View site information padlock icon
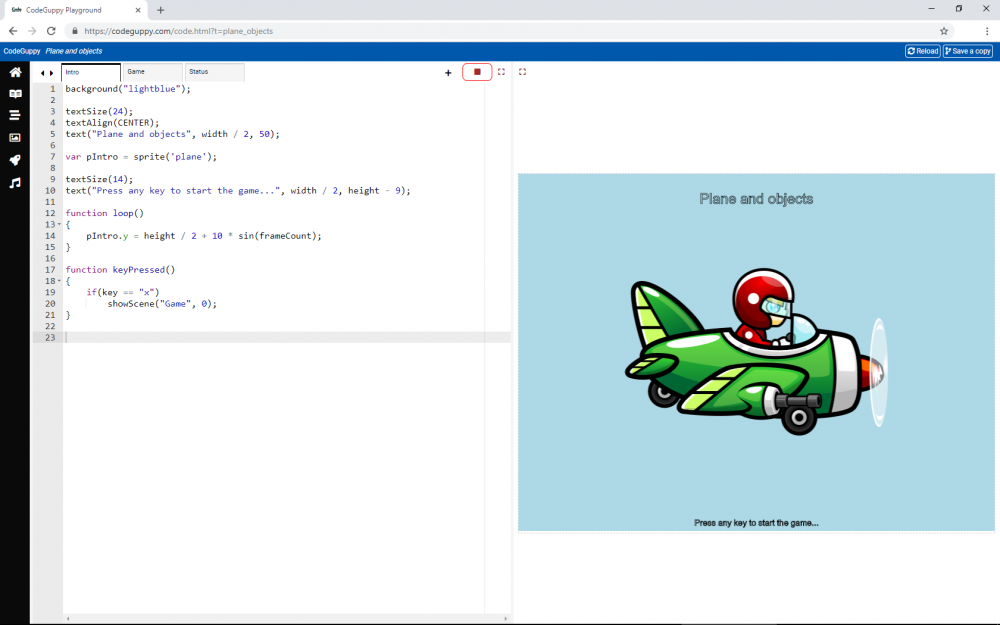This screenshot has width=1000, height=625. [75, 31]
